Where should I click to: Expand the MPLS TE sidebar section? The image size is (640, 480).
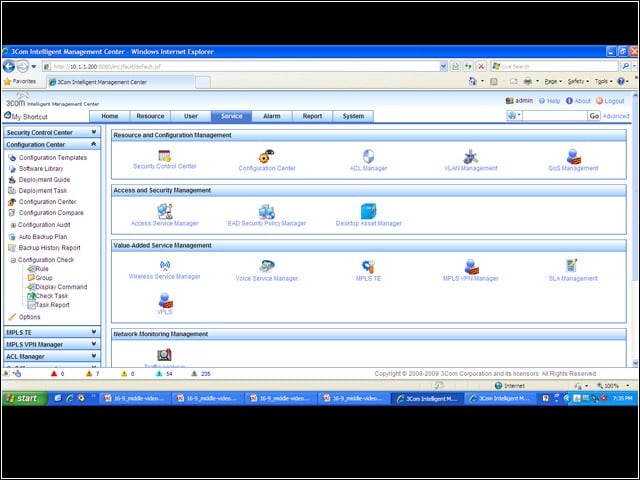click(x=94, y=332)
